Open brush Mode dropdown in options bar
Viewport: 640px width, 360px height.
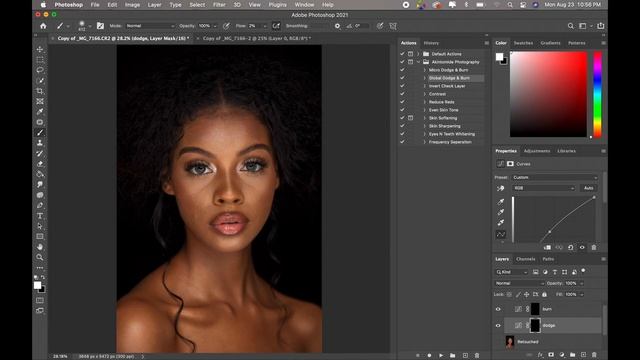(150, 26)
